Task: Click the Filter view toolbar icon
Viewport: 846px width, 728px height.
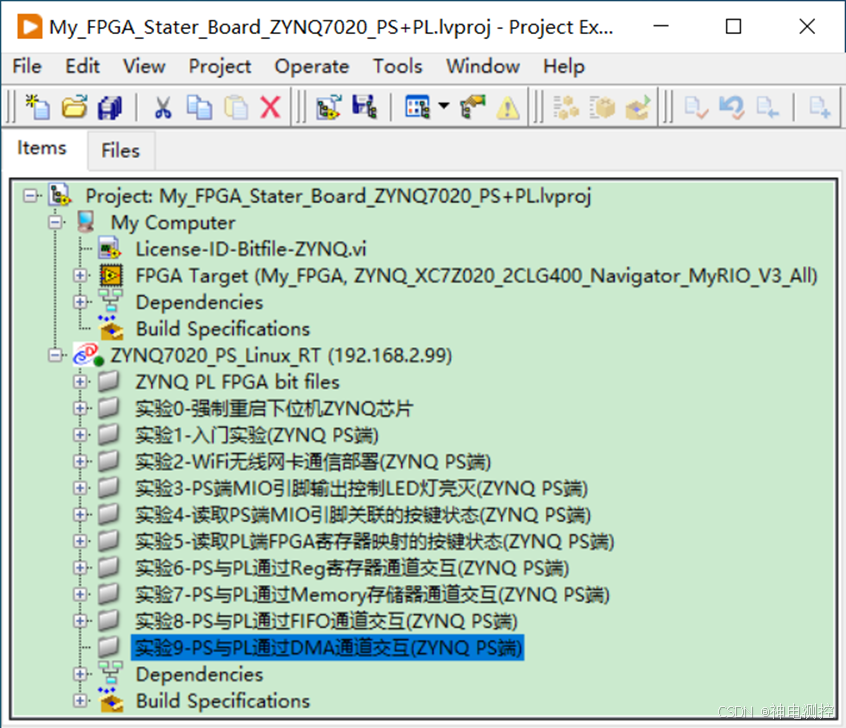Action: (418, 106)
